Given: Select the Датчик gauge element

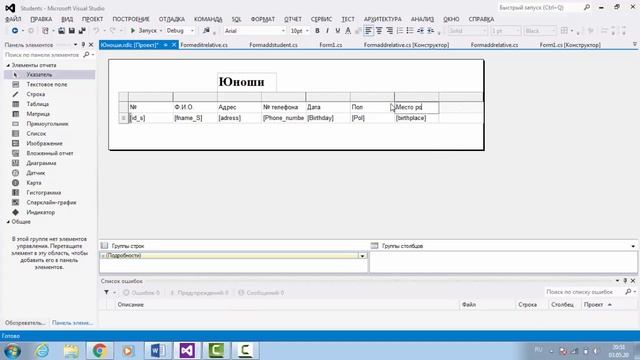Looking at the screenshot, I should 49,173.
